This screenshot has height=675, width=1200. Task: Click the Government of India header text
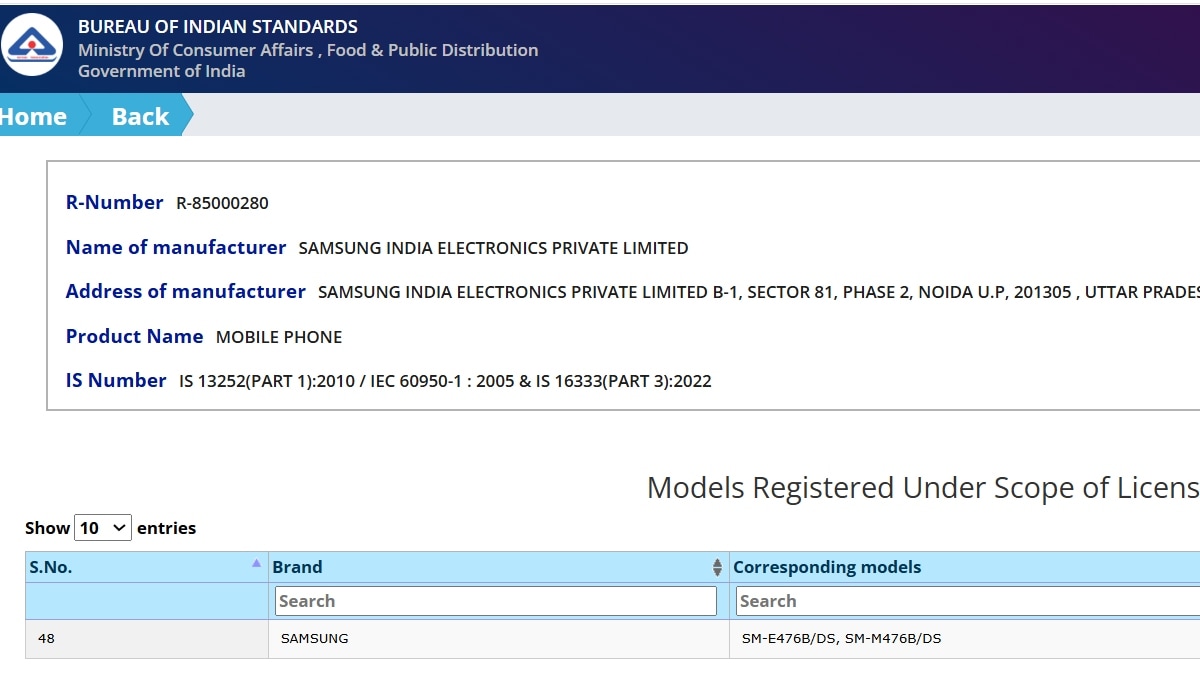[161, 71]
